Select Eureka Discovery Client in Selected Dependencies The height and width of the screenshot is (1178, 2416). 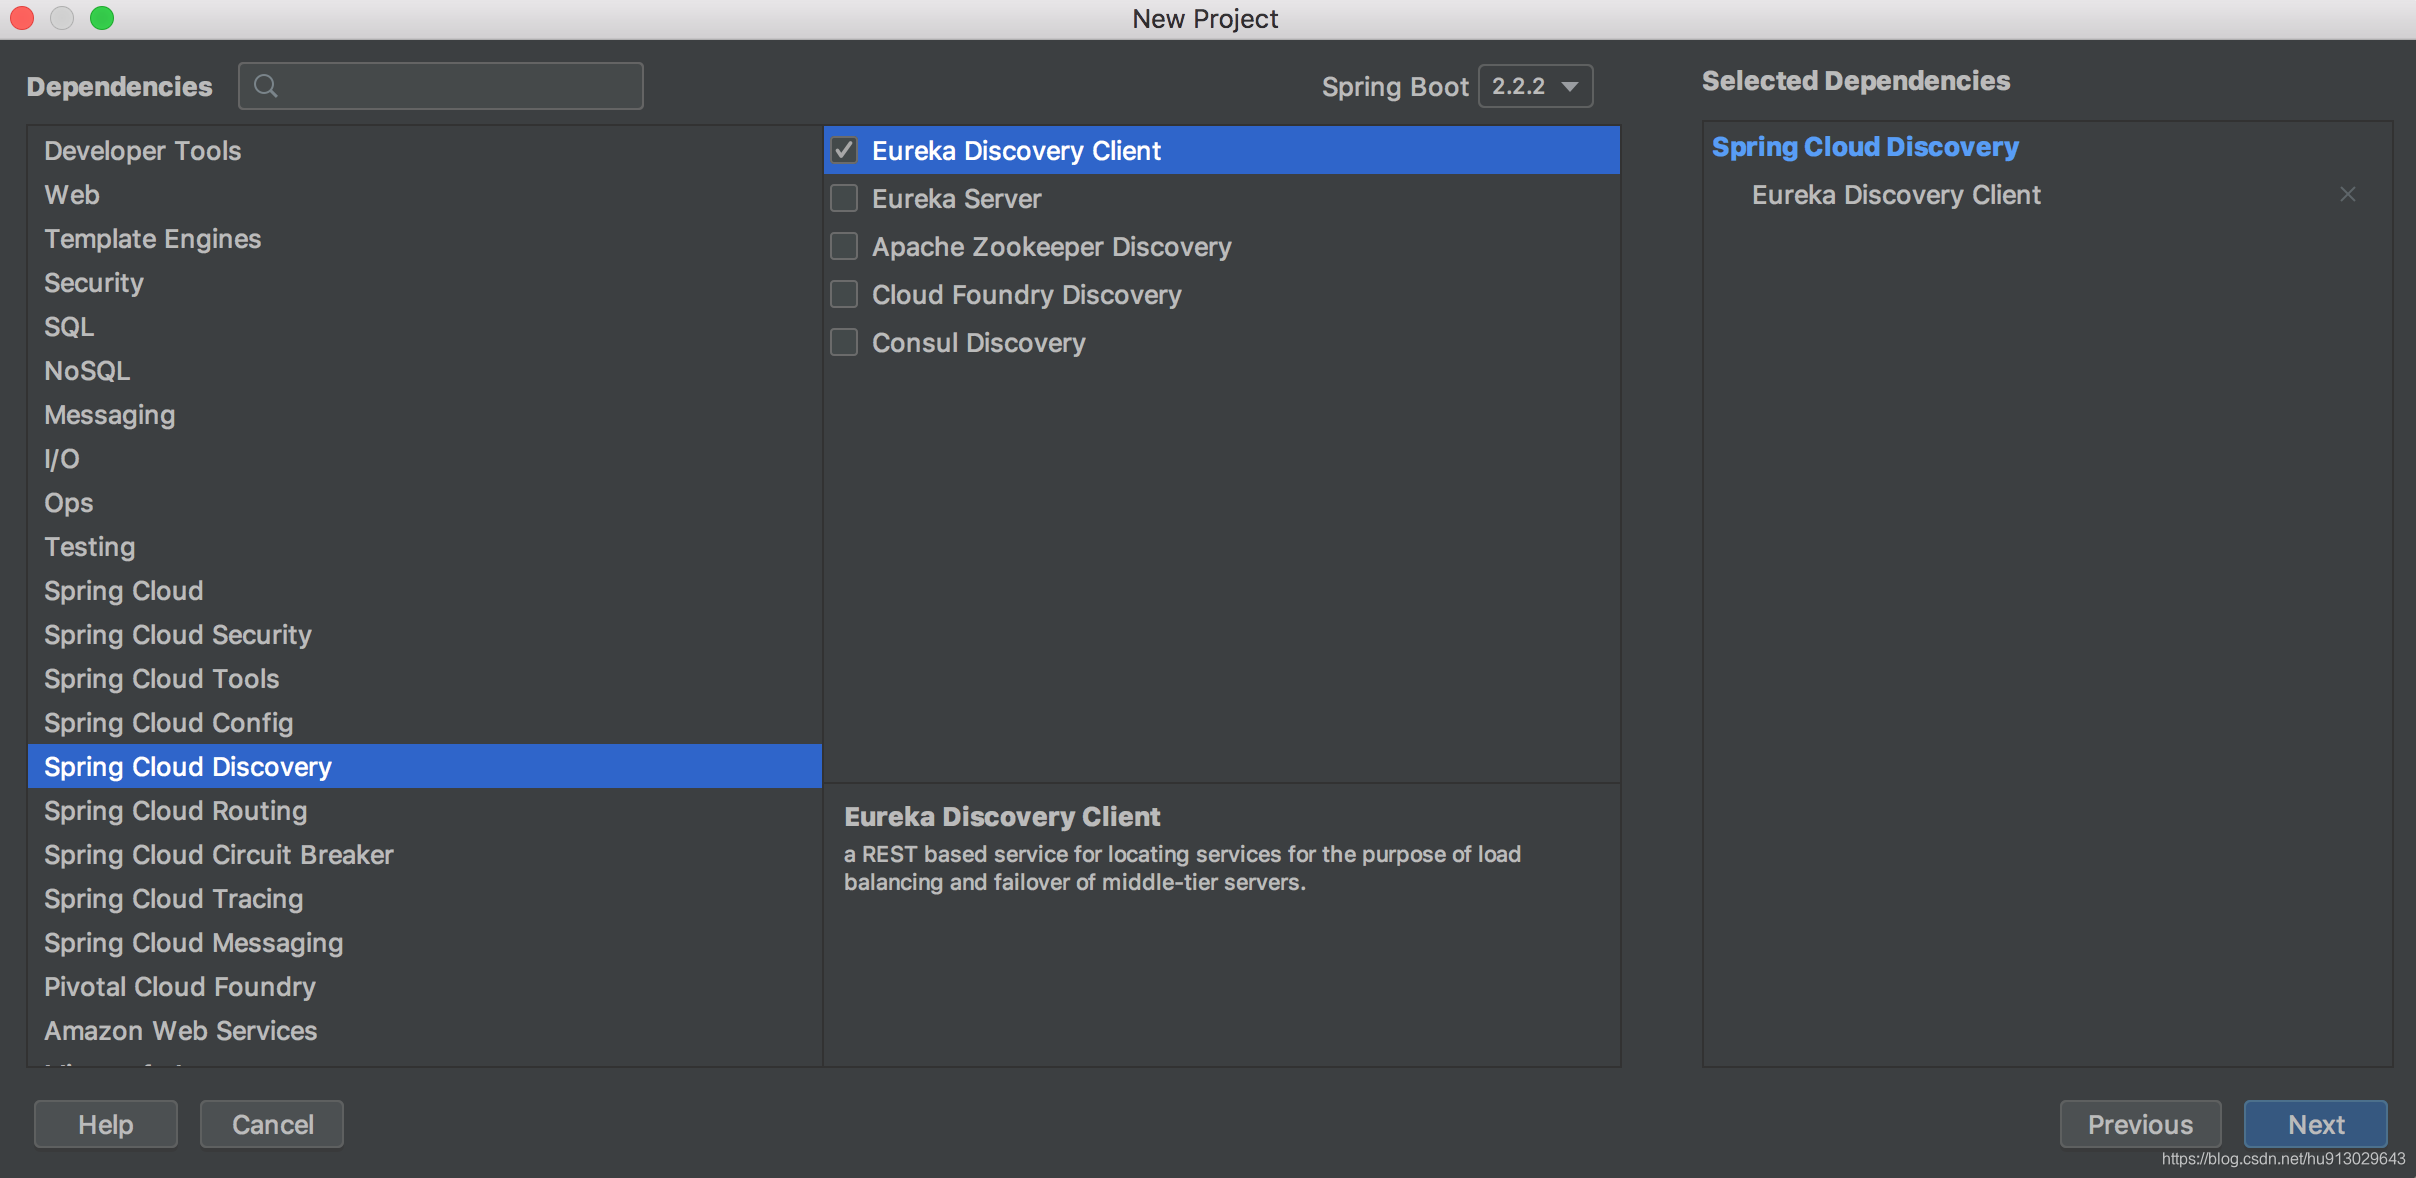coord(1896,194)
